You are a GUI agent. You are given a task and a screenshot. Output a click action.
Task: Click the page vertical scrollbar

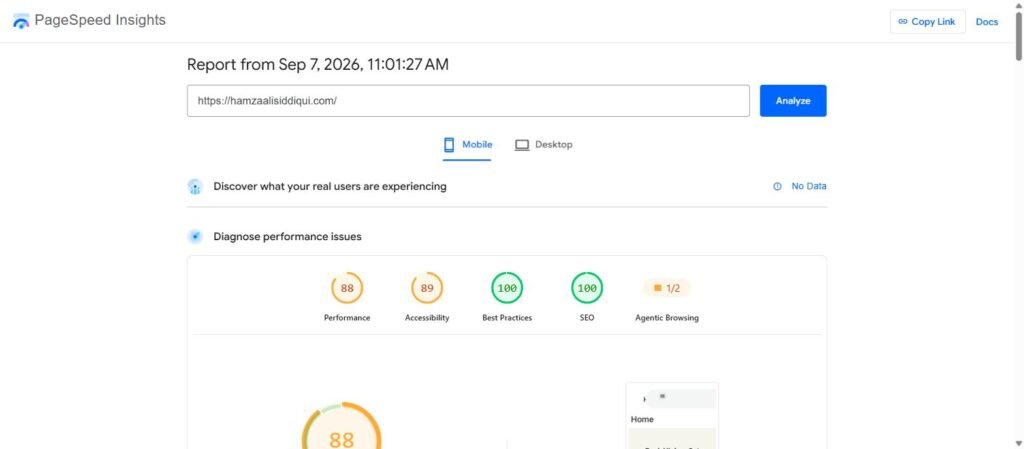point(1019,36)
